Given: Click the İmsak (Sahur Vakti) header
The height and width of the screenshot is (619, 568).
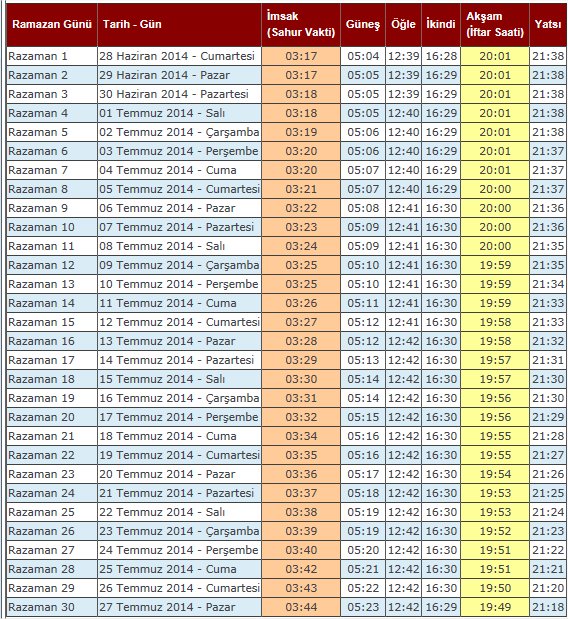Looking at the screenshot, I should tap(301, 24).
